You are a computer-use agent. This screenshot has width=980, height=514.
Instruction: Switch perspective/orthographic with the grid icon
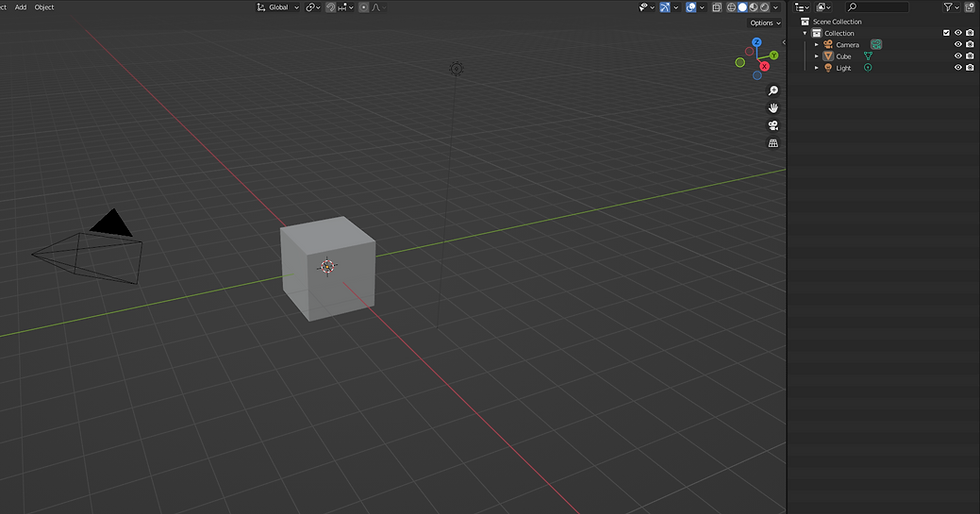773,143
